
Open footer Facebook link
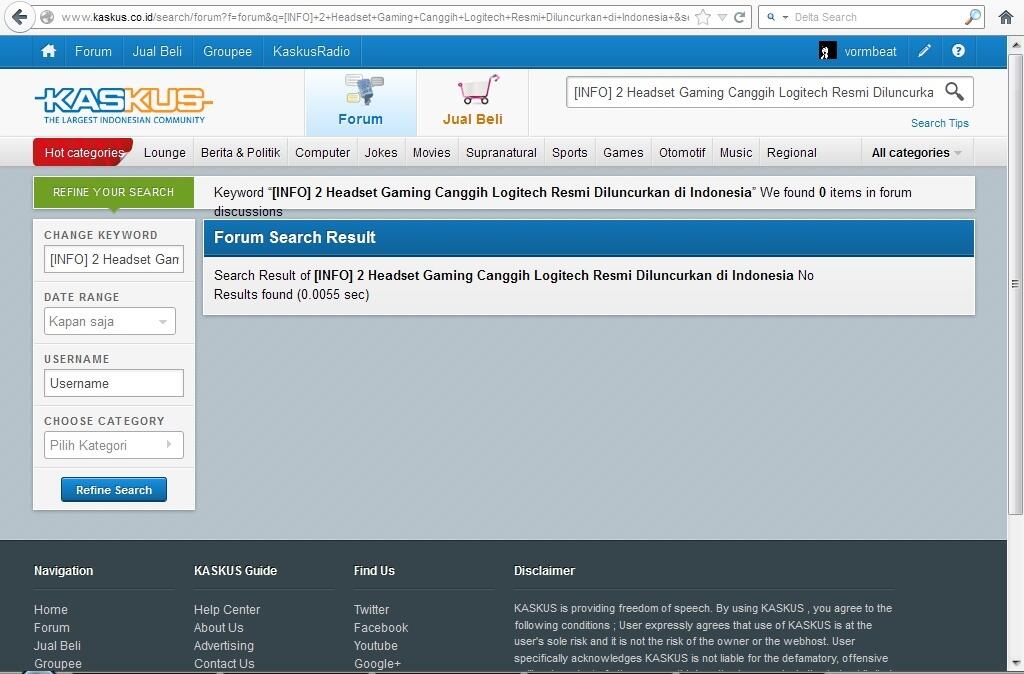click(x=381, y=628)
